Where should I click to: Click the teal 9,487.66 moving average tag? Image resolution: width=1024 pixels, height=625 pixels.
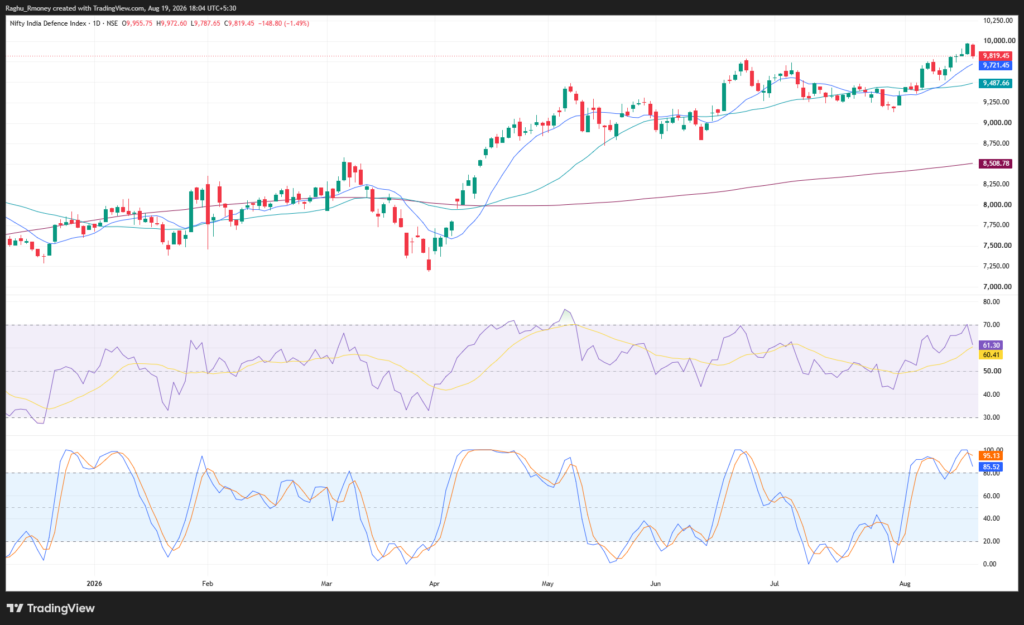[x=996, y=84]
